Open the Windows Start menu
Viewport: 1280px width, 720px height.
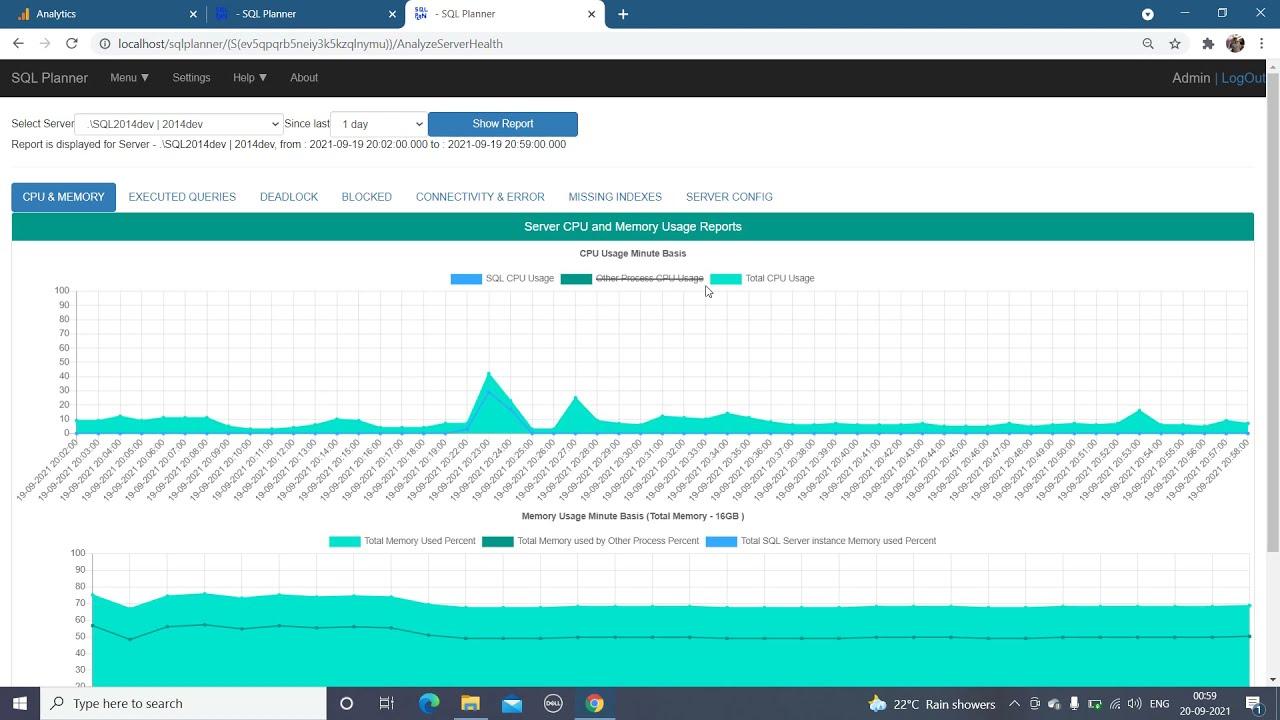[x=20, y=704]
